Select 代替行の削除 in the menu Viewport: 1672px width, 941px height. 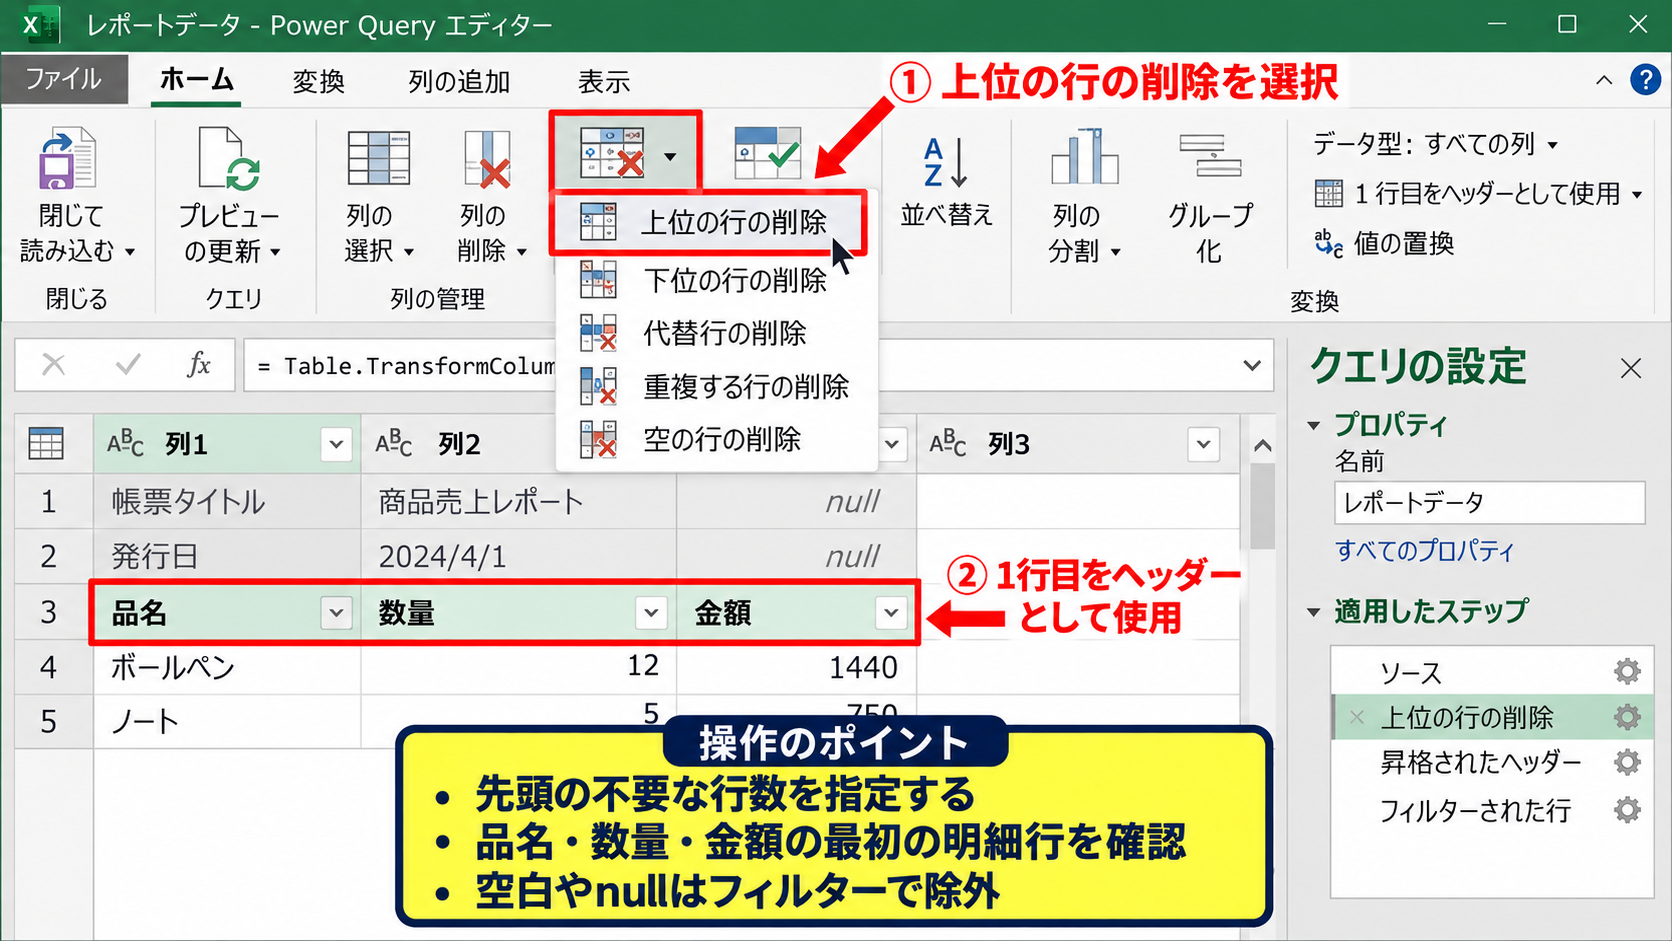coord(716,333)
